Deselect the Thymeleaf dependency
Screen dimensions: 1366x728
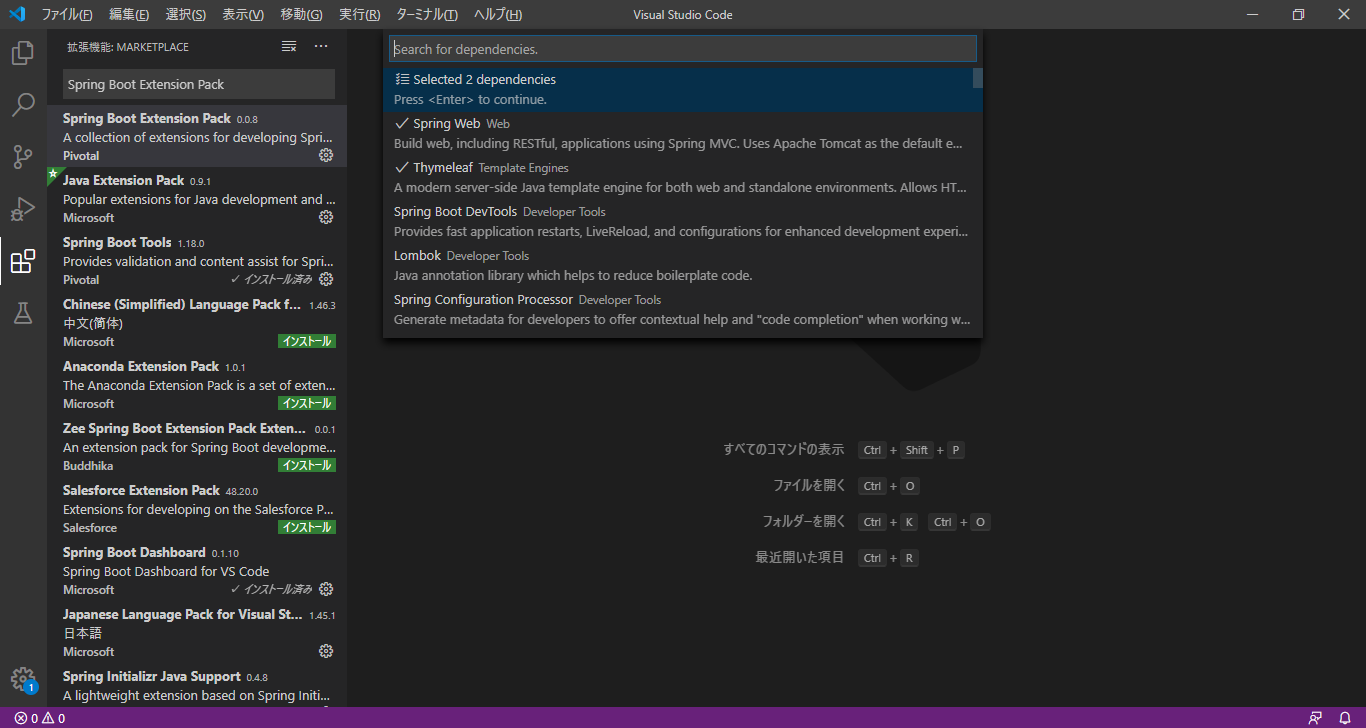click(683, 178)
